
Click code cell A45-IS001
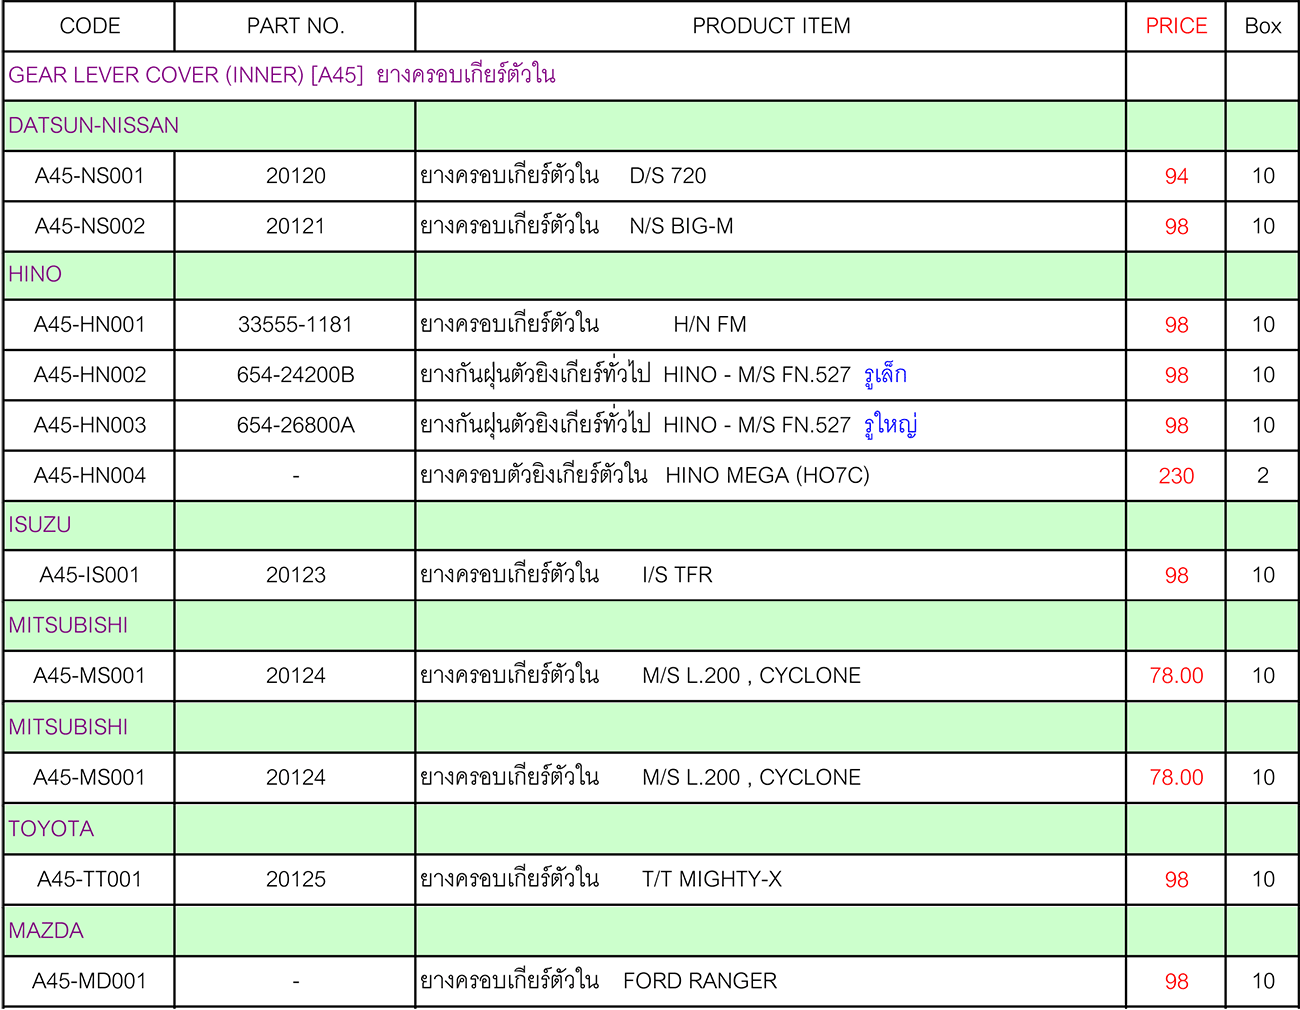[90, 575]
